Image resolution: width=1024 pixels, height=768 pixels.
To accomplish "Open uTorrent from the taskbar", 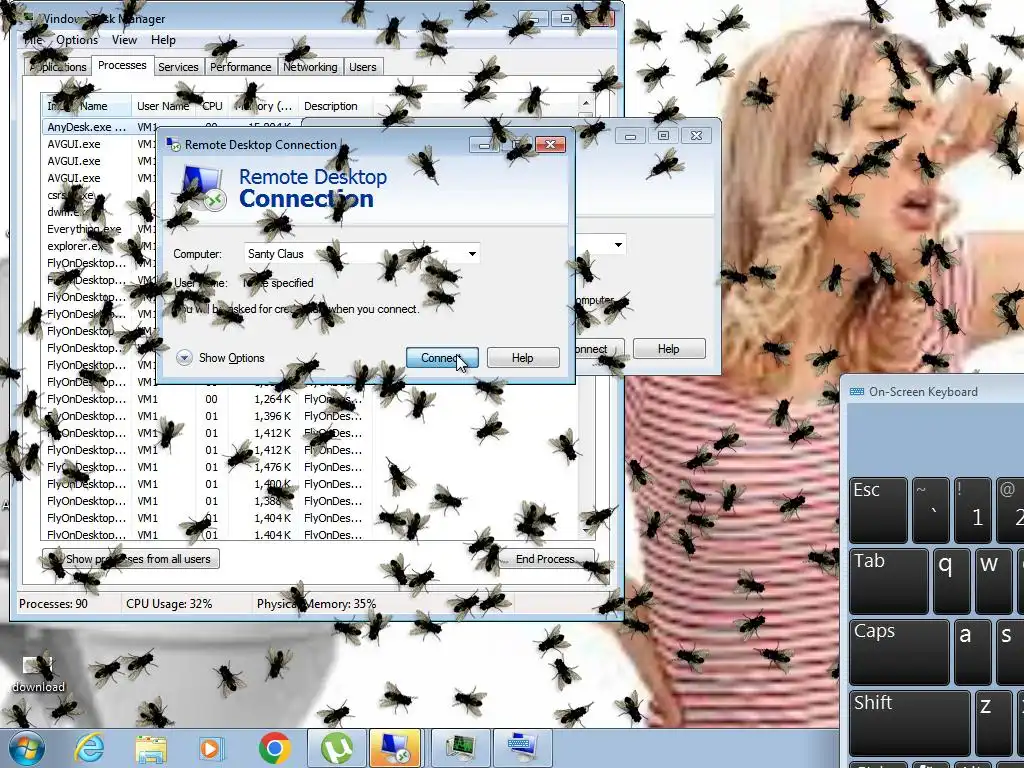I will coord(336,748).
